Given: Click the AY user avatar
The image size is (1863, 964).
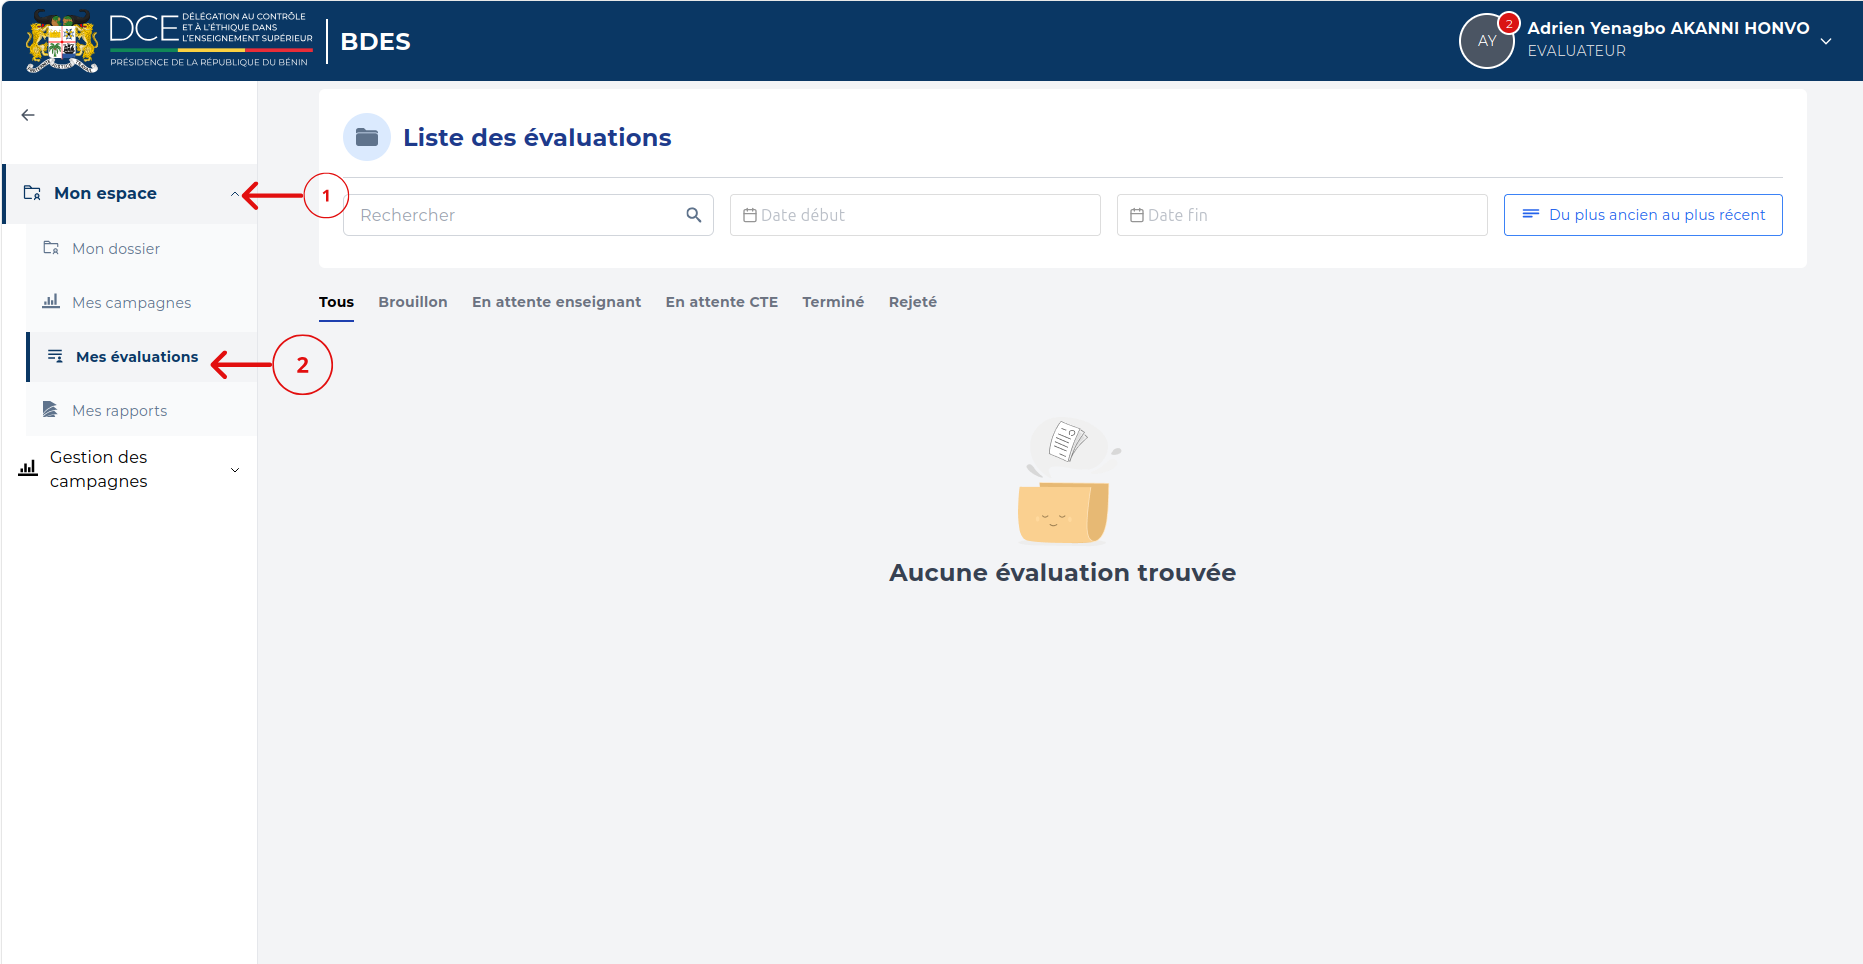Looking at the screenshot, I should coord(1486,41).
